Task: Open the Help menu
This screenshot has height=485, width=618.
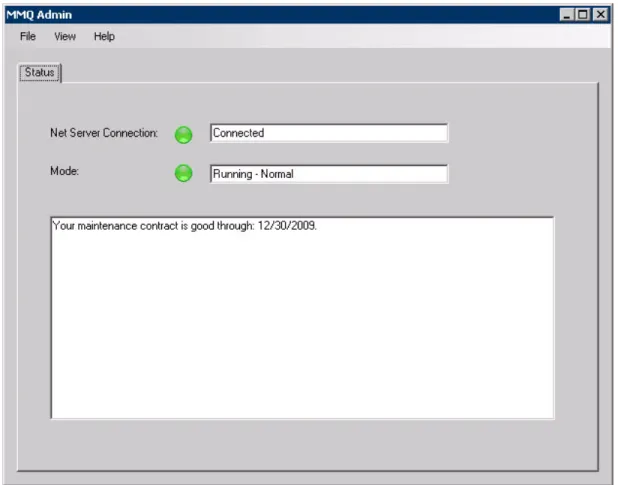Action: coord(104,36)
